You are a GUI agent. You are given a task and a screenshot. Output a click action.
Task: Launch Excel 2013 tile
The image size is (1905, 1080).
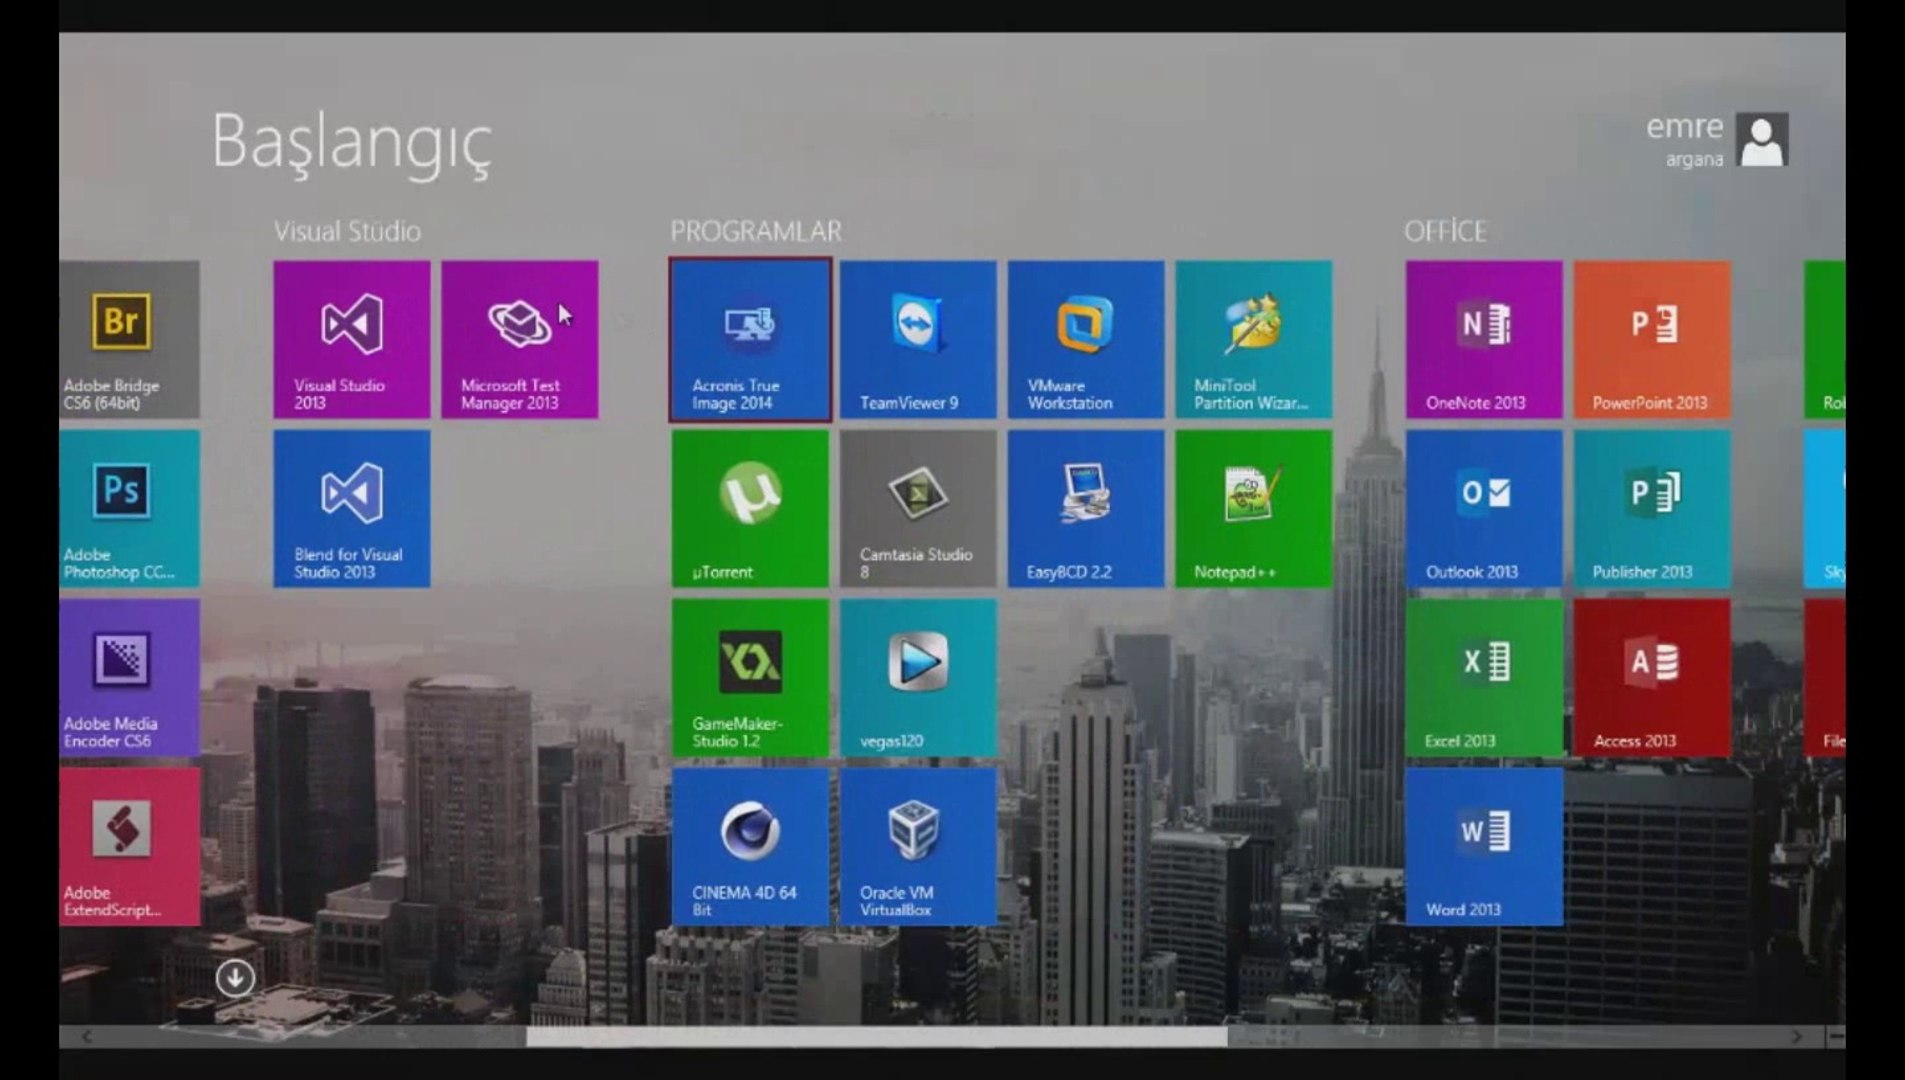[x=1484, y=678]
